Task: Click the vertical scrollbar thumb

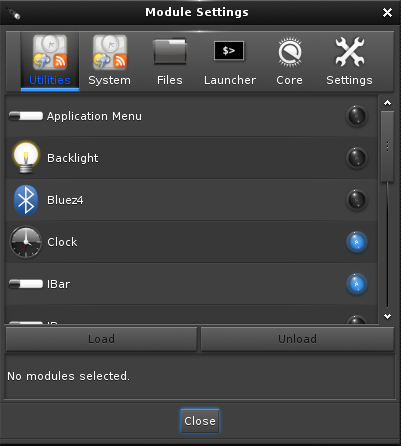Action: click(387, 146)
